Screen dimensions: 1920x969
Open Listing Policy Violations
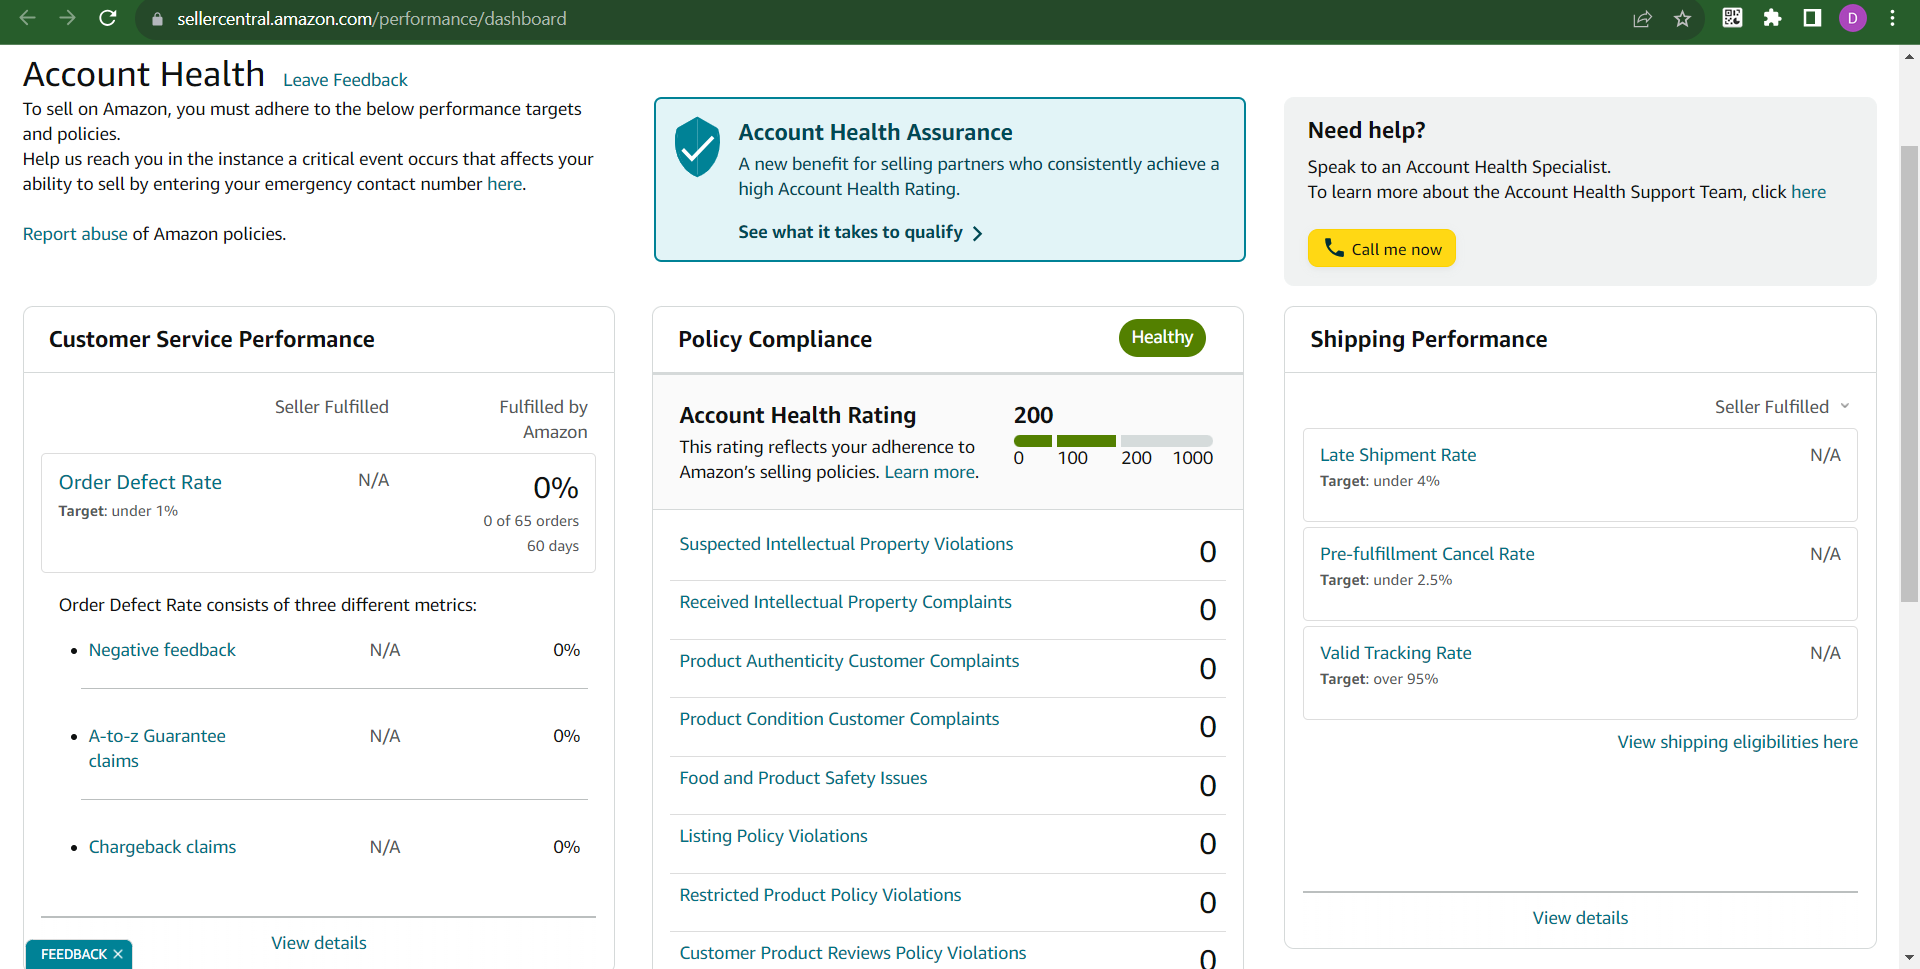coord(773,836)
